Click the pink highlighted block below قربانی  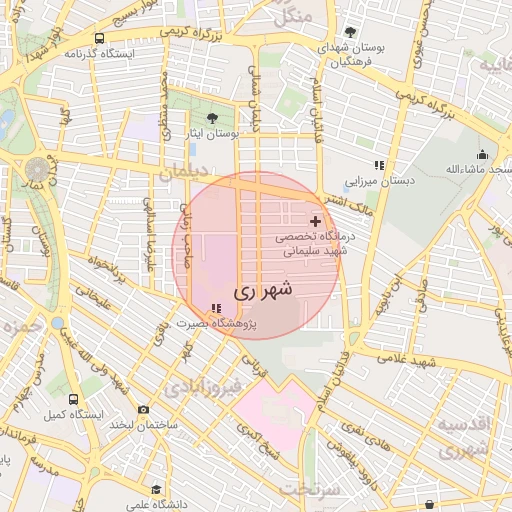pos(274,415)
